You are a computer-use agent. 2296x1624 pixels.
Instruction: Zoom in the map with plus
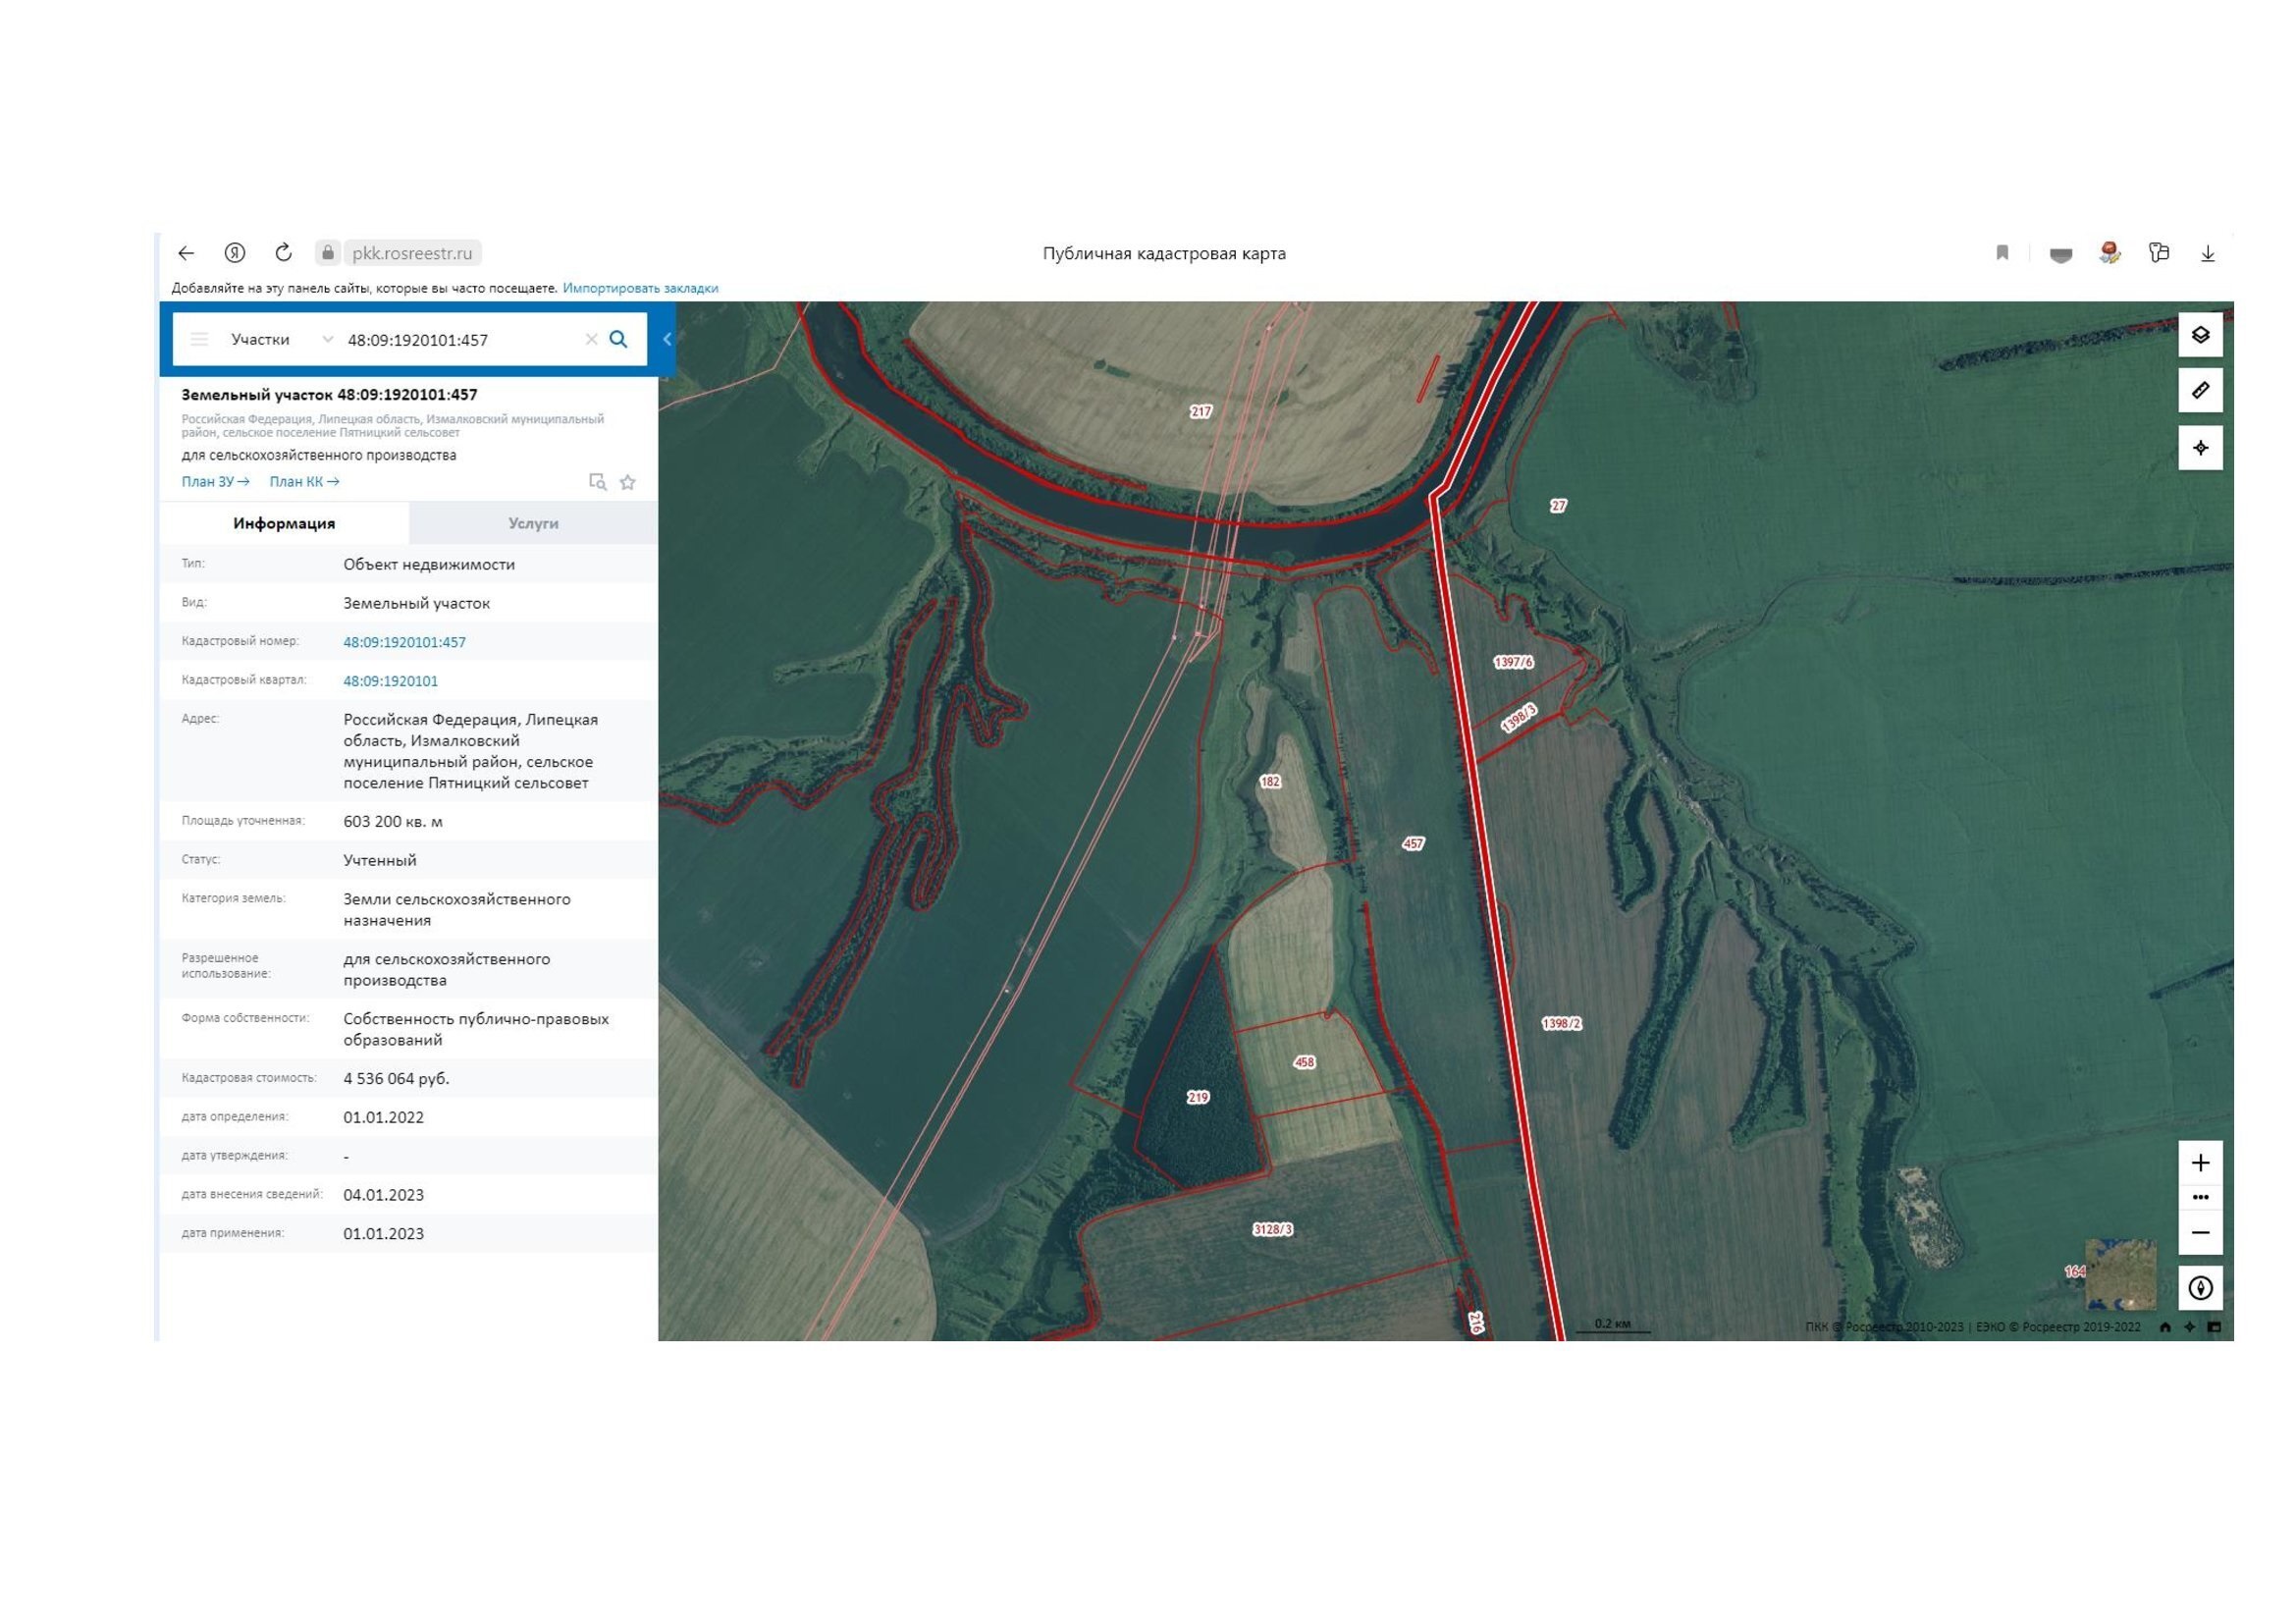point(2201,1163)
